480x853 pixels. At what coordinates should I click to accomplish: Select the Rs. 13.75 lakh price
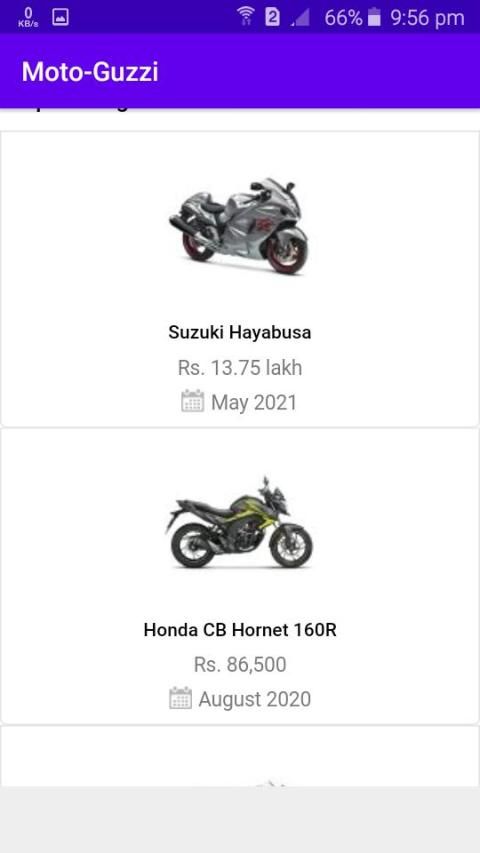239,368
